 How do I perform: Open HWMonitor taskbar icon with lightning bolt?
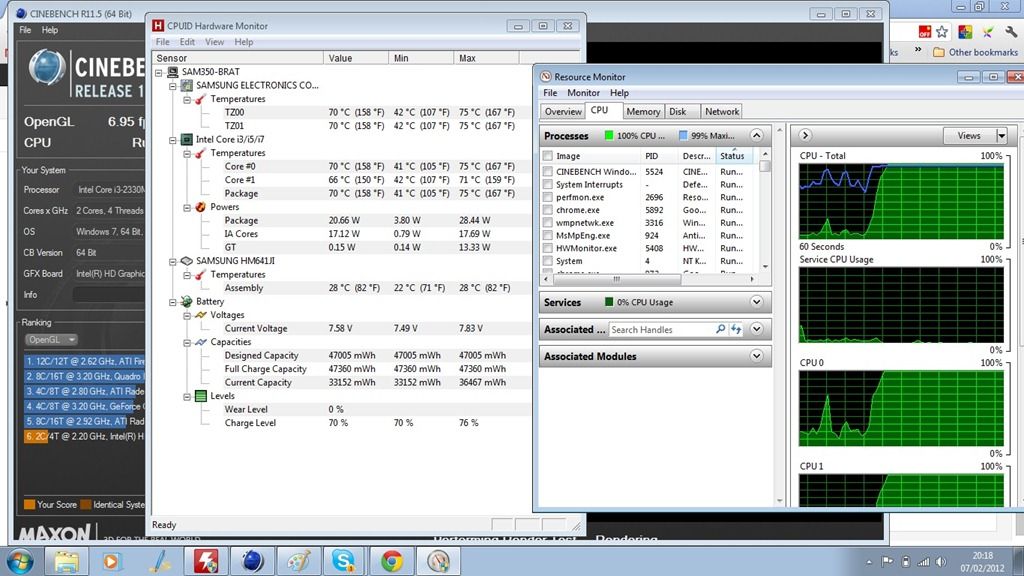(x=206, y=561)
